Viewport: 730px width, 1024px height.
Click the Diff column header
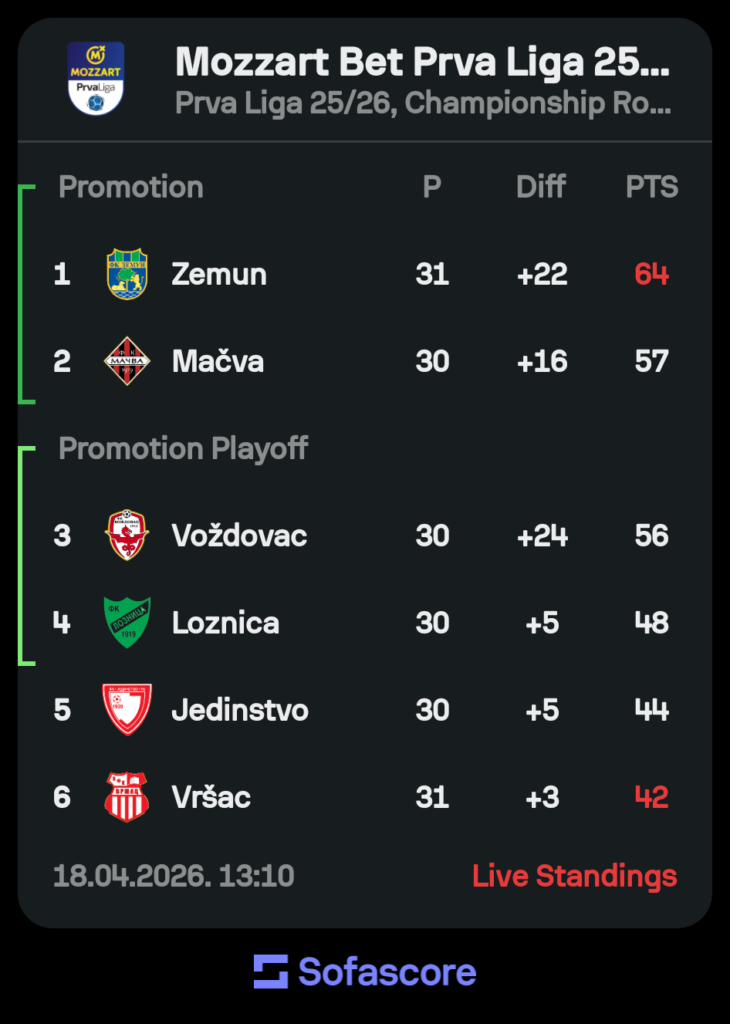point(541,187)
